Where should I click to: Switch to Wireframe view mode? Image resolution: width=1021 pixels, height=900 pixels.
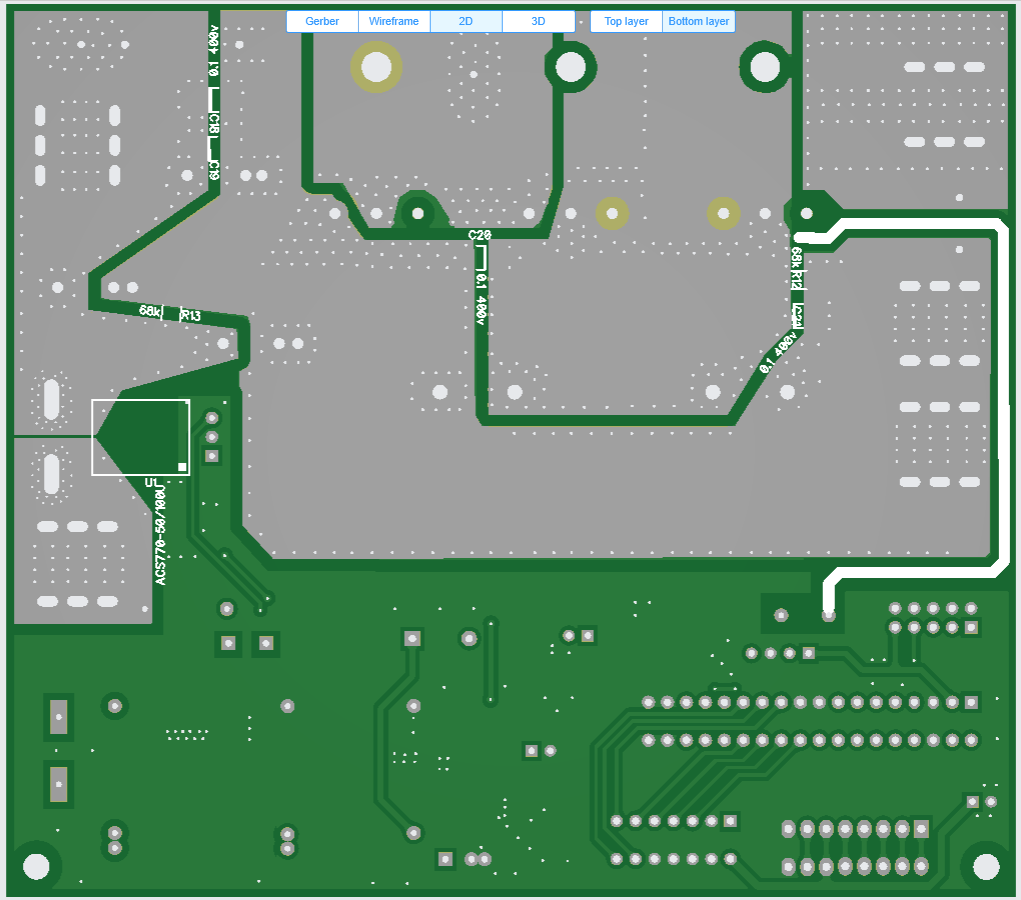(x=394, y=21)
